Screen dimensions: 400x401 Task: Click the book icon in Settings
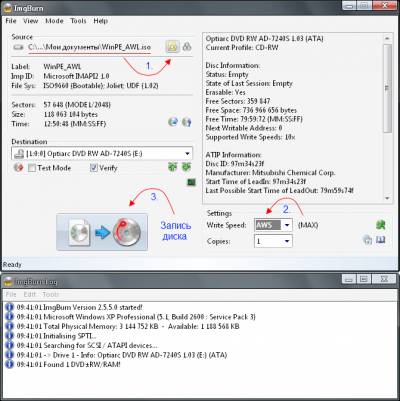pos(381,240)
